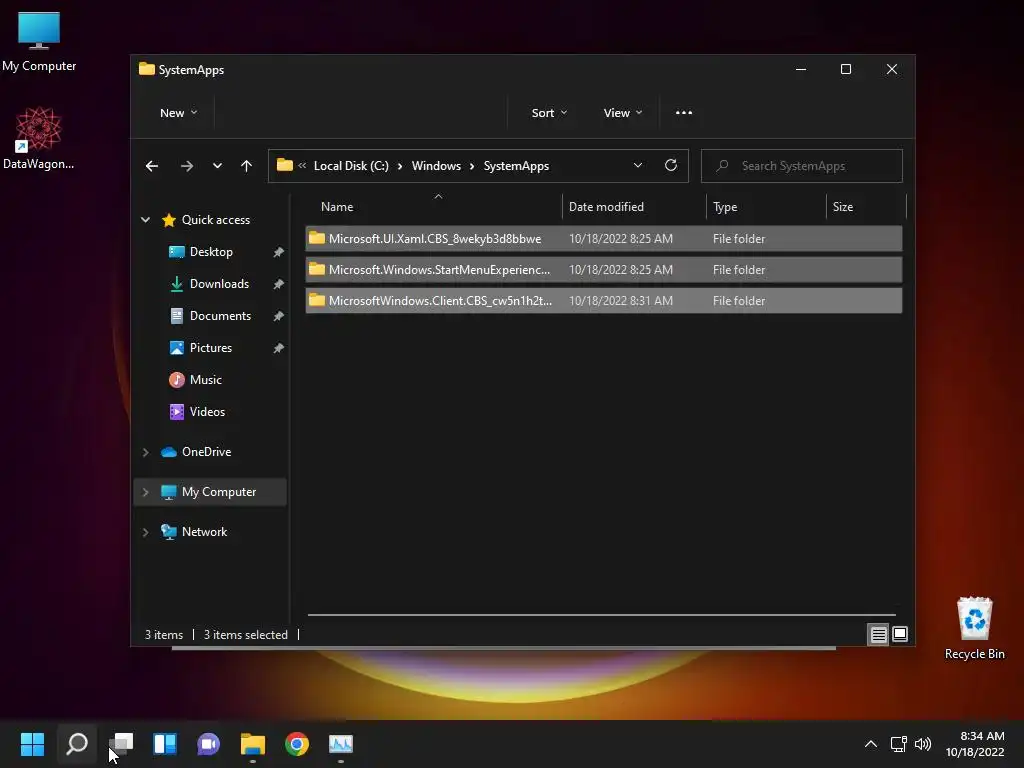Screen dimensions: 1024x768
Task: Select OneDrive in navigation pane
Action: coord(206,452)
